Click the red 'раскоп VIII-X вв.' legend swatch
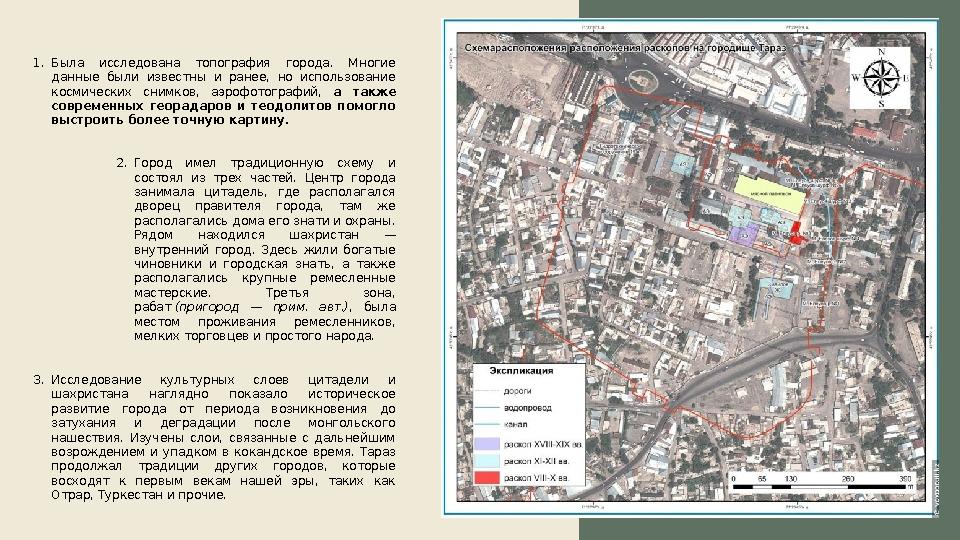This screenshot has width=960, height=540. point(487,477)
